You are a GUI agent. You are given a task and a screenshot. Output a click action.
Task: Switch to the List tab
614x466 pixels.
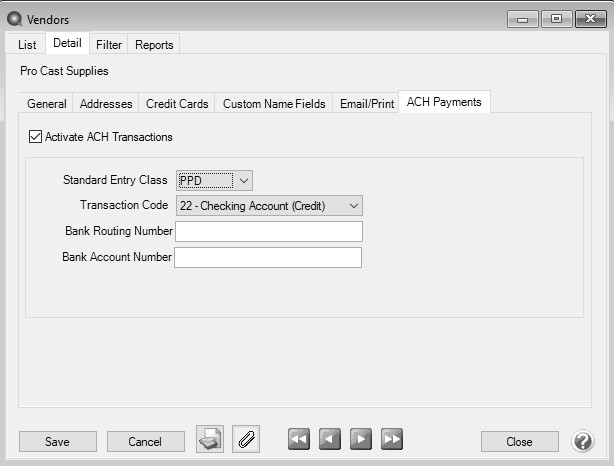27,44
